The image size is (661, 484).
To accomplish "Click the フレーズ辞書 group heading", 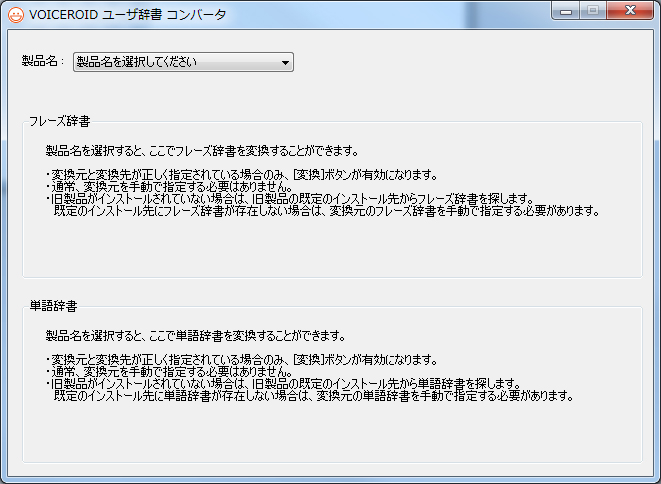I will (59, 121).
